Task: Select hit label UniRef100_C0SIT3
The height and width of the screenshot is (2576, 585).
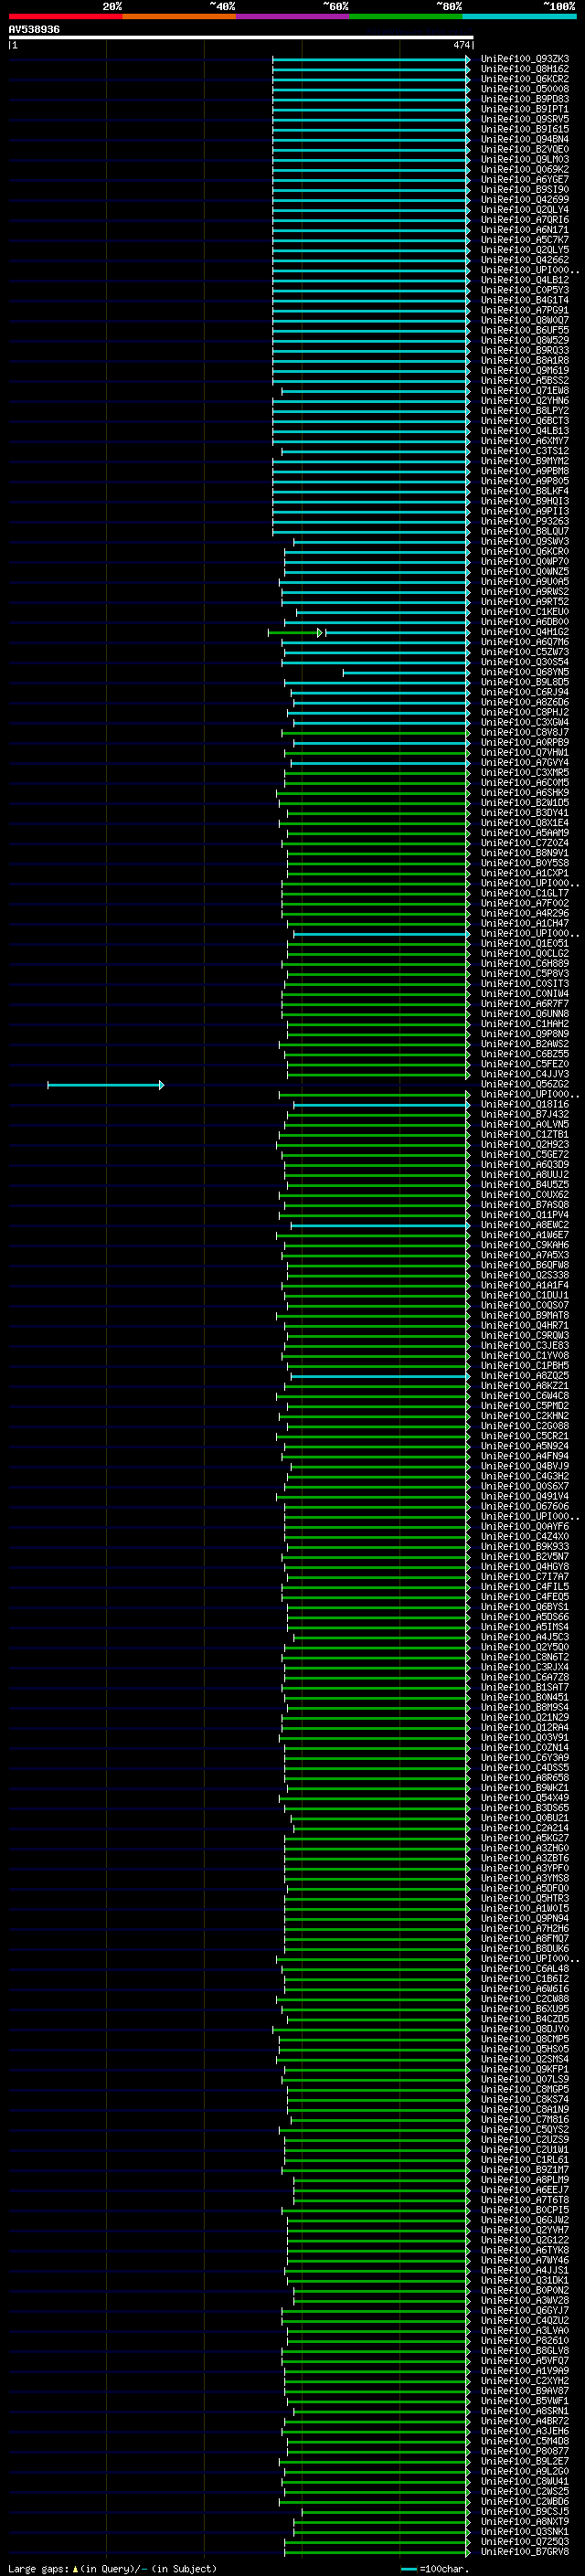Action: pos(525,984)
